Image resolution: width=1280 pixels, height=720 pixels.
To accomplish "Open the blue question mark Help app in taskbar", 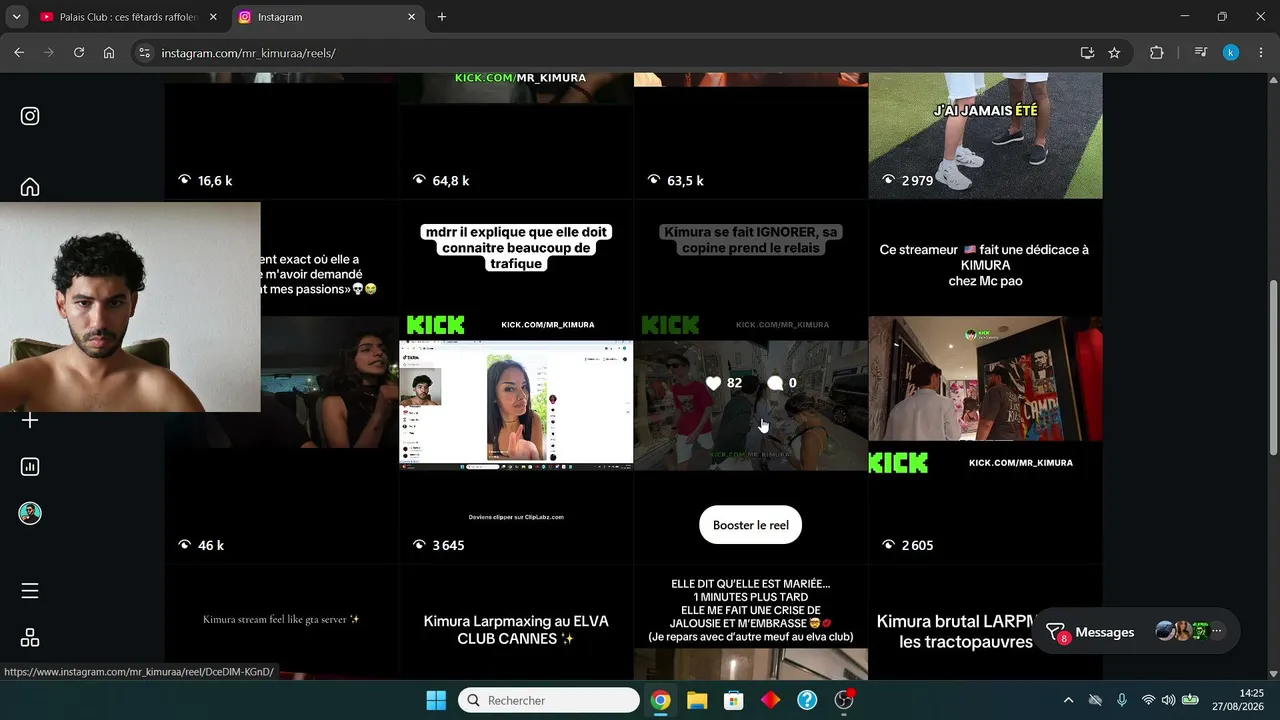I will tap(807, 700).
